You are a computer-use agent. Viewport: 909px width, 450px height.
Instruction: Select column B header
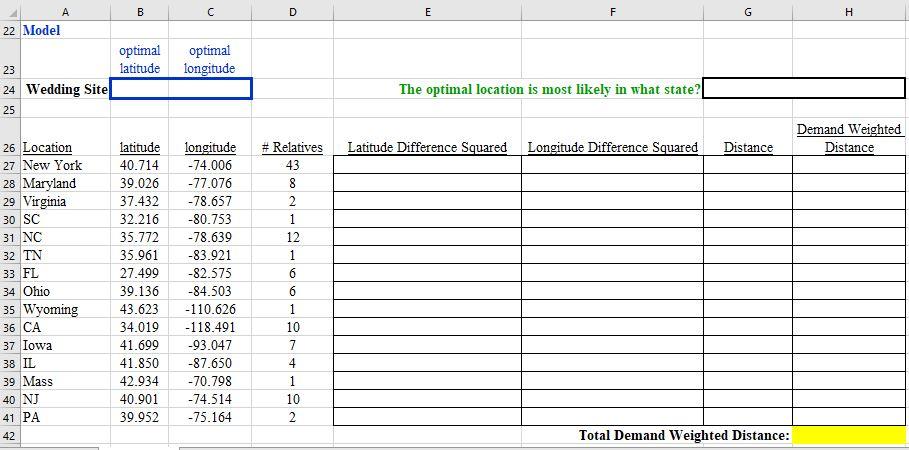140,12
